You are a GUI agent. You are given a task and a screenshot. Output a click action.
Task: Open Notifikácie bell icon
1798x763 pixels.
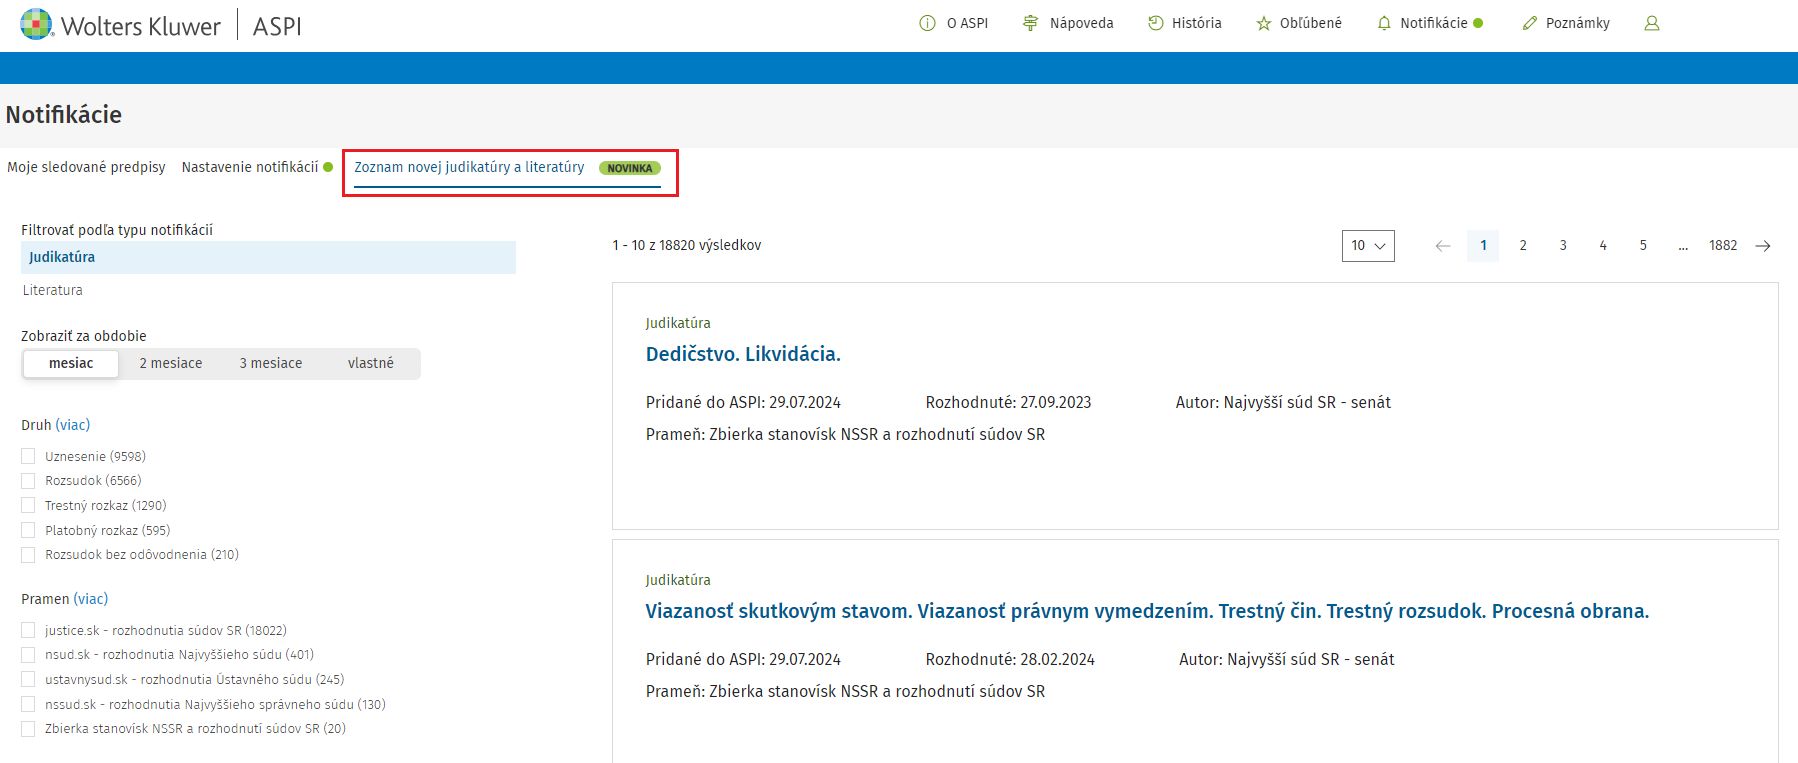[1384, 23]
